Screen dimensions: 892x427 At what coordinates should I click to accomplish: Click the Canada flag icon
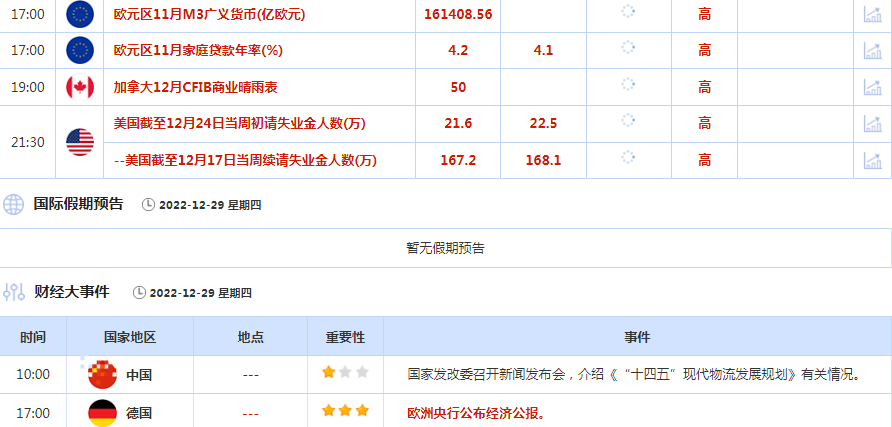click(80, 87)
